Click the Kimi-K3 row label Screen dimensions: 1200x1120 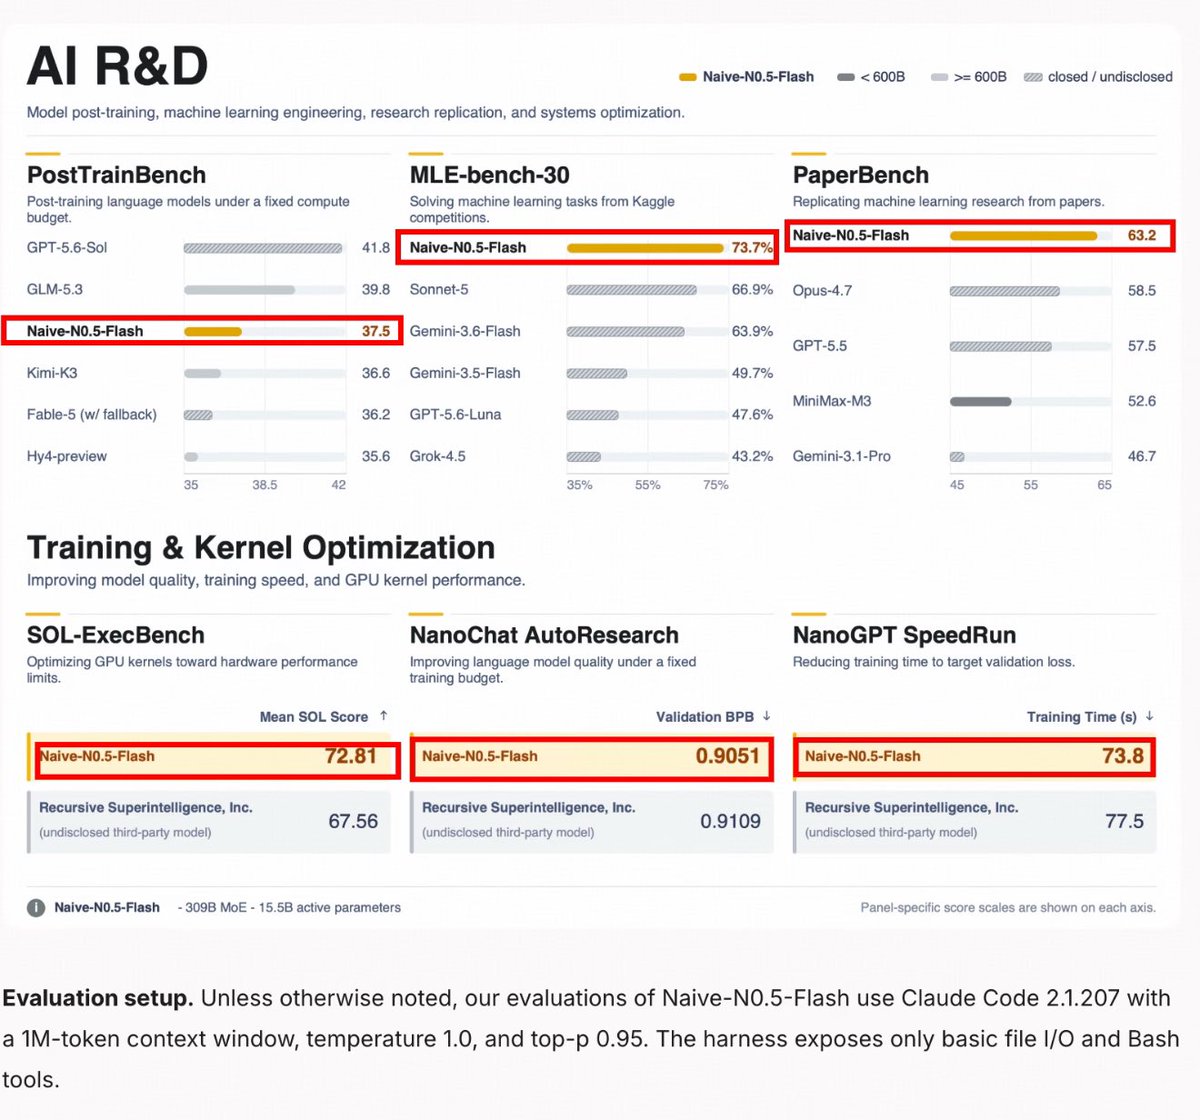pos(52,373)
